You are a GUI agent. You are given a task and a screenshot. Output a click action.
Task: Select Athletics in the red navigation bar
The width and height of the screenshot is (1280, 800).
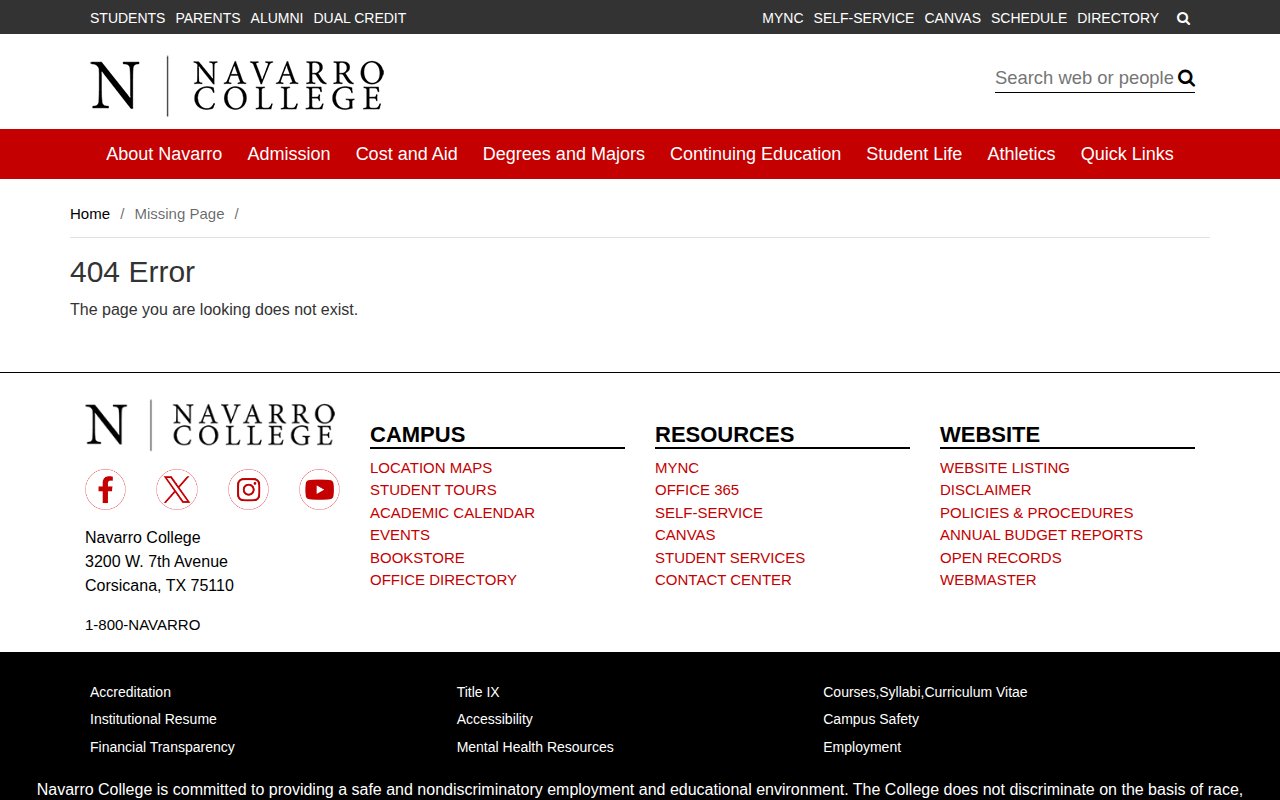point(1020,154)
